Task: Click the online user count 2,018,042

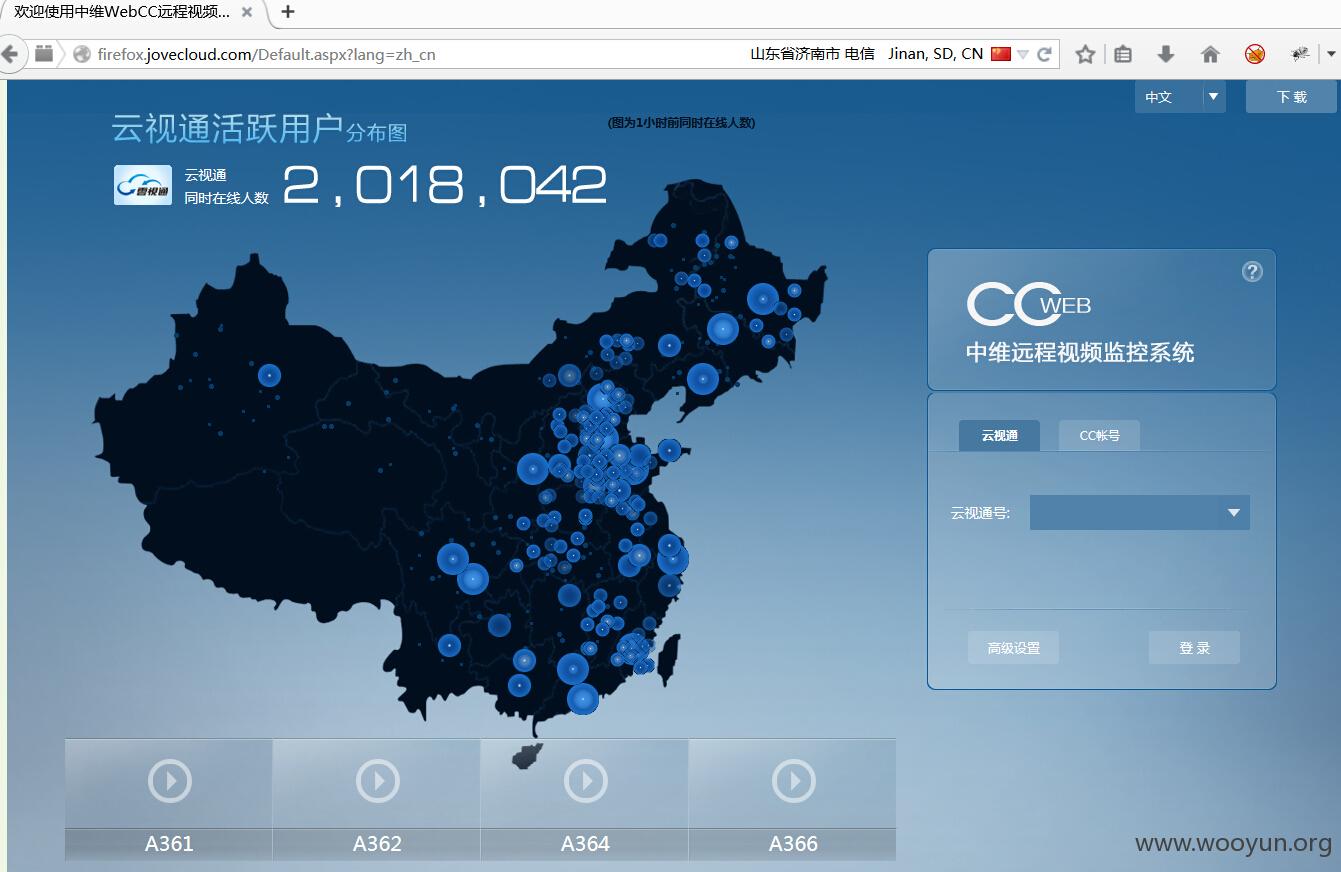Action: coord(445,185)
